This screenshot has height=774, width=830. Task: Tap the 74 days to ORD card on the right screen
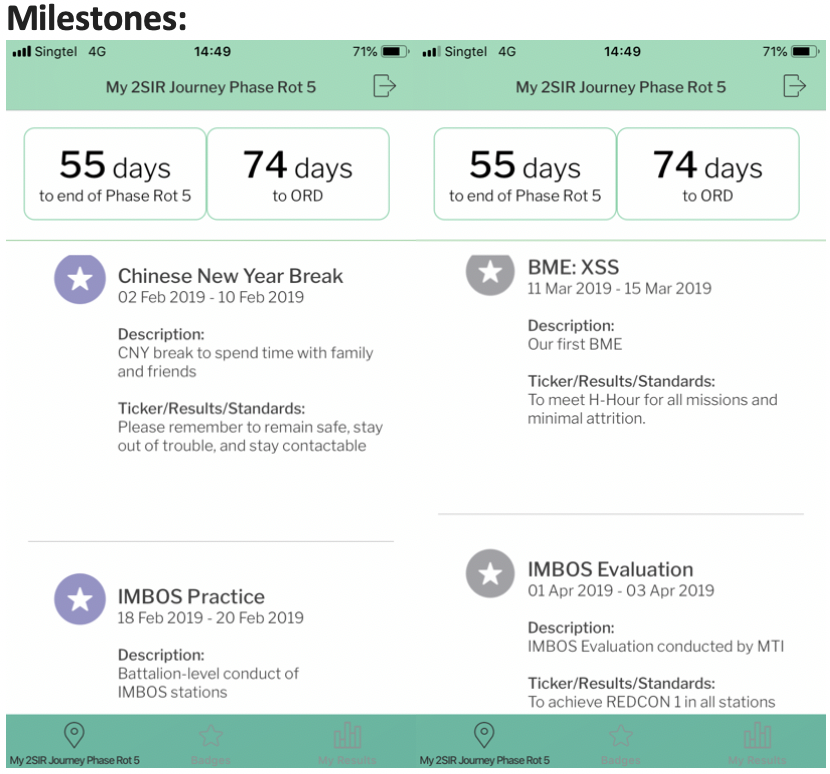(x=708, y=174)
